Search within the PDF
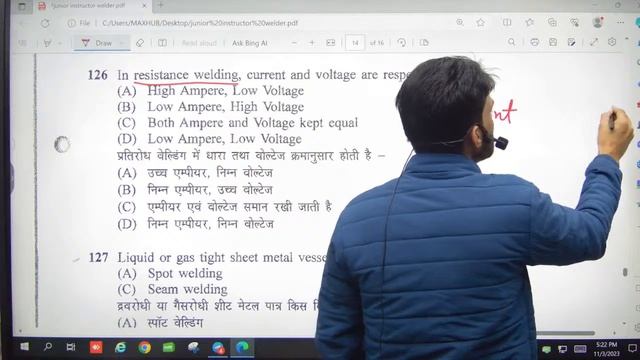Viewport: 640px width, 360px height. 511,42
